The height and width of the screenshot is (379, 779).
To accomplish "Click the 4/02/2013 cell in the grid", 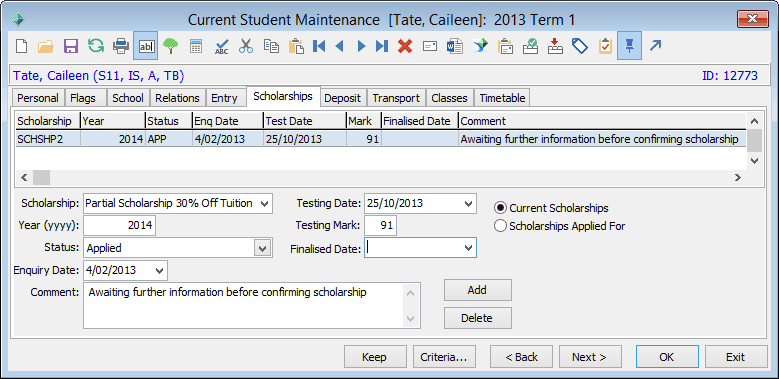I will (228, 139).
